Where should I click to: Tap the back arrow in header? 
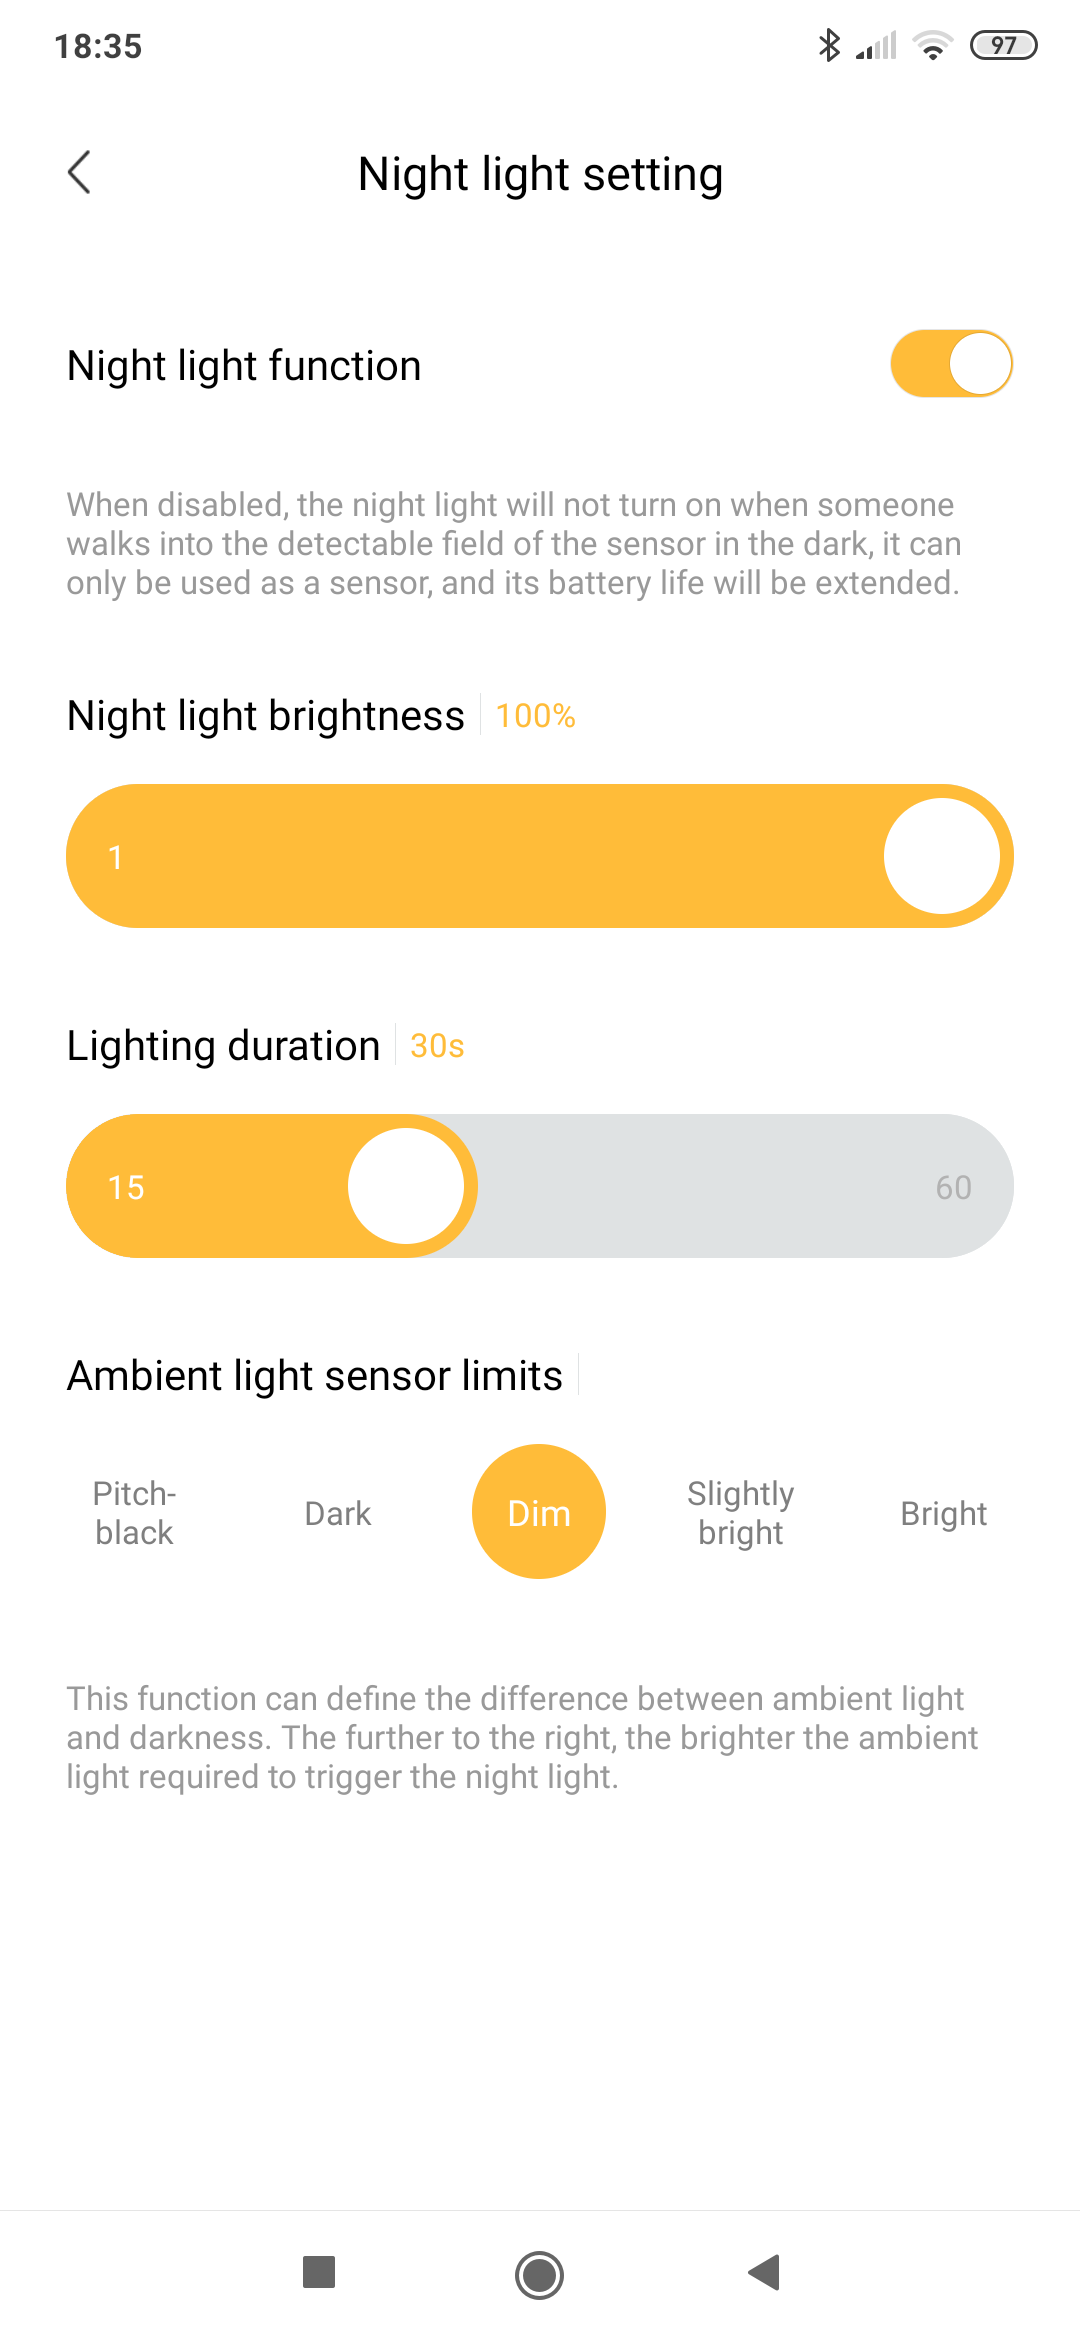tap(80, 173)
